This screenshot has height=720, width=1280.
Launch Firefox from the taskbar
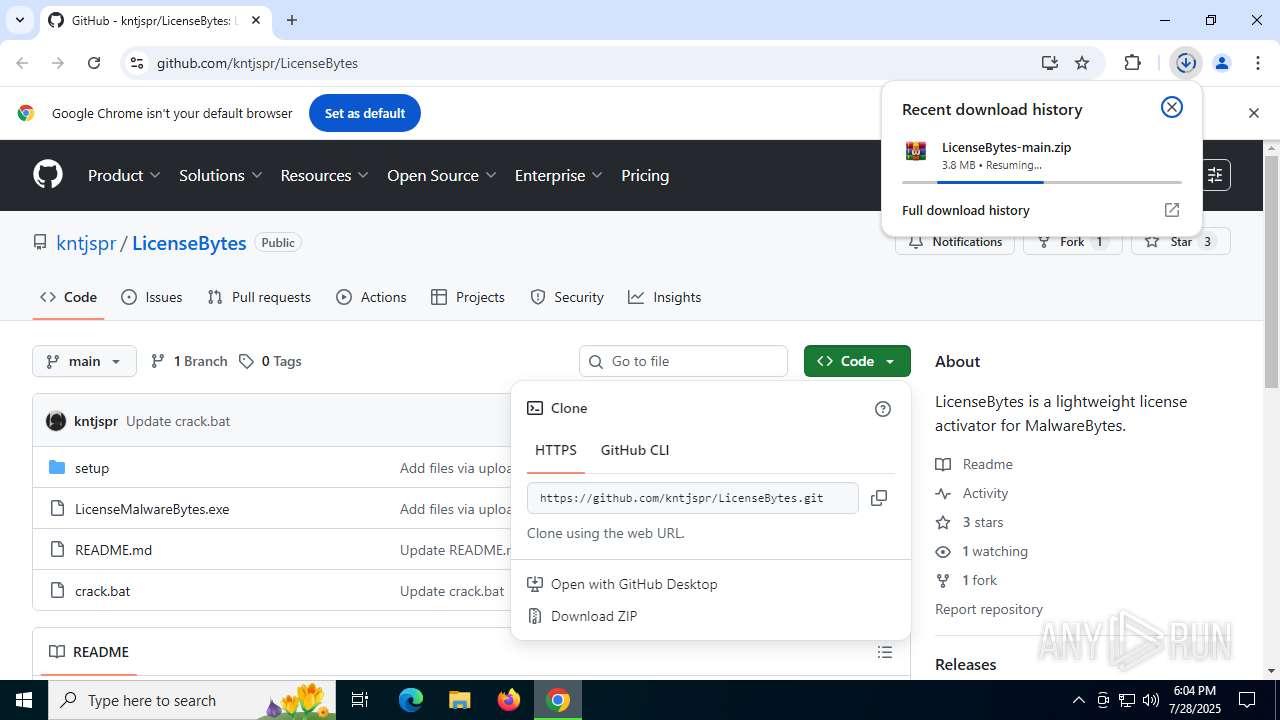pyautogui.click(x=509, y=700)
